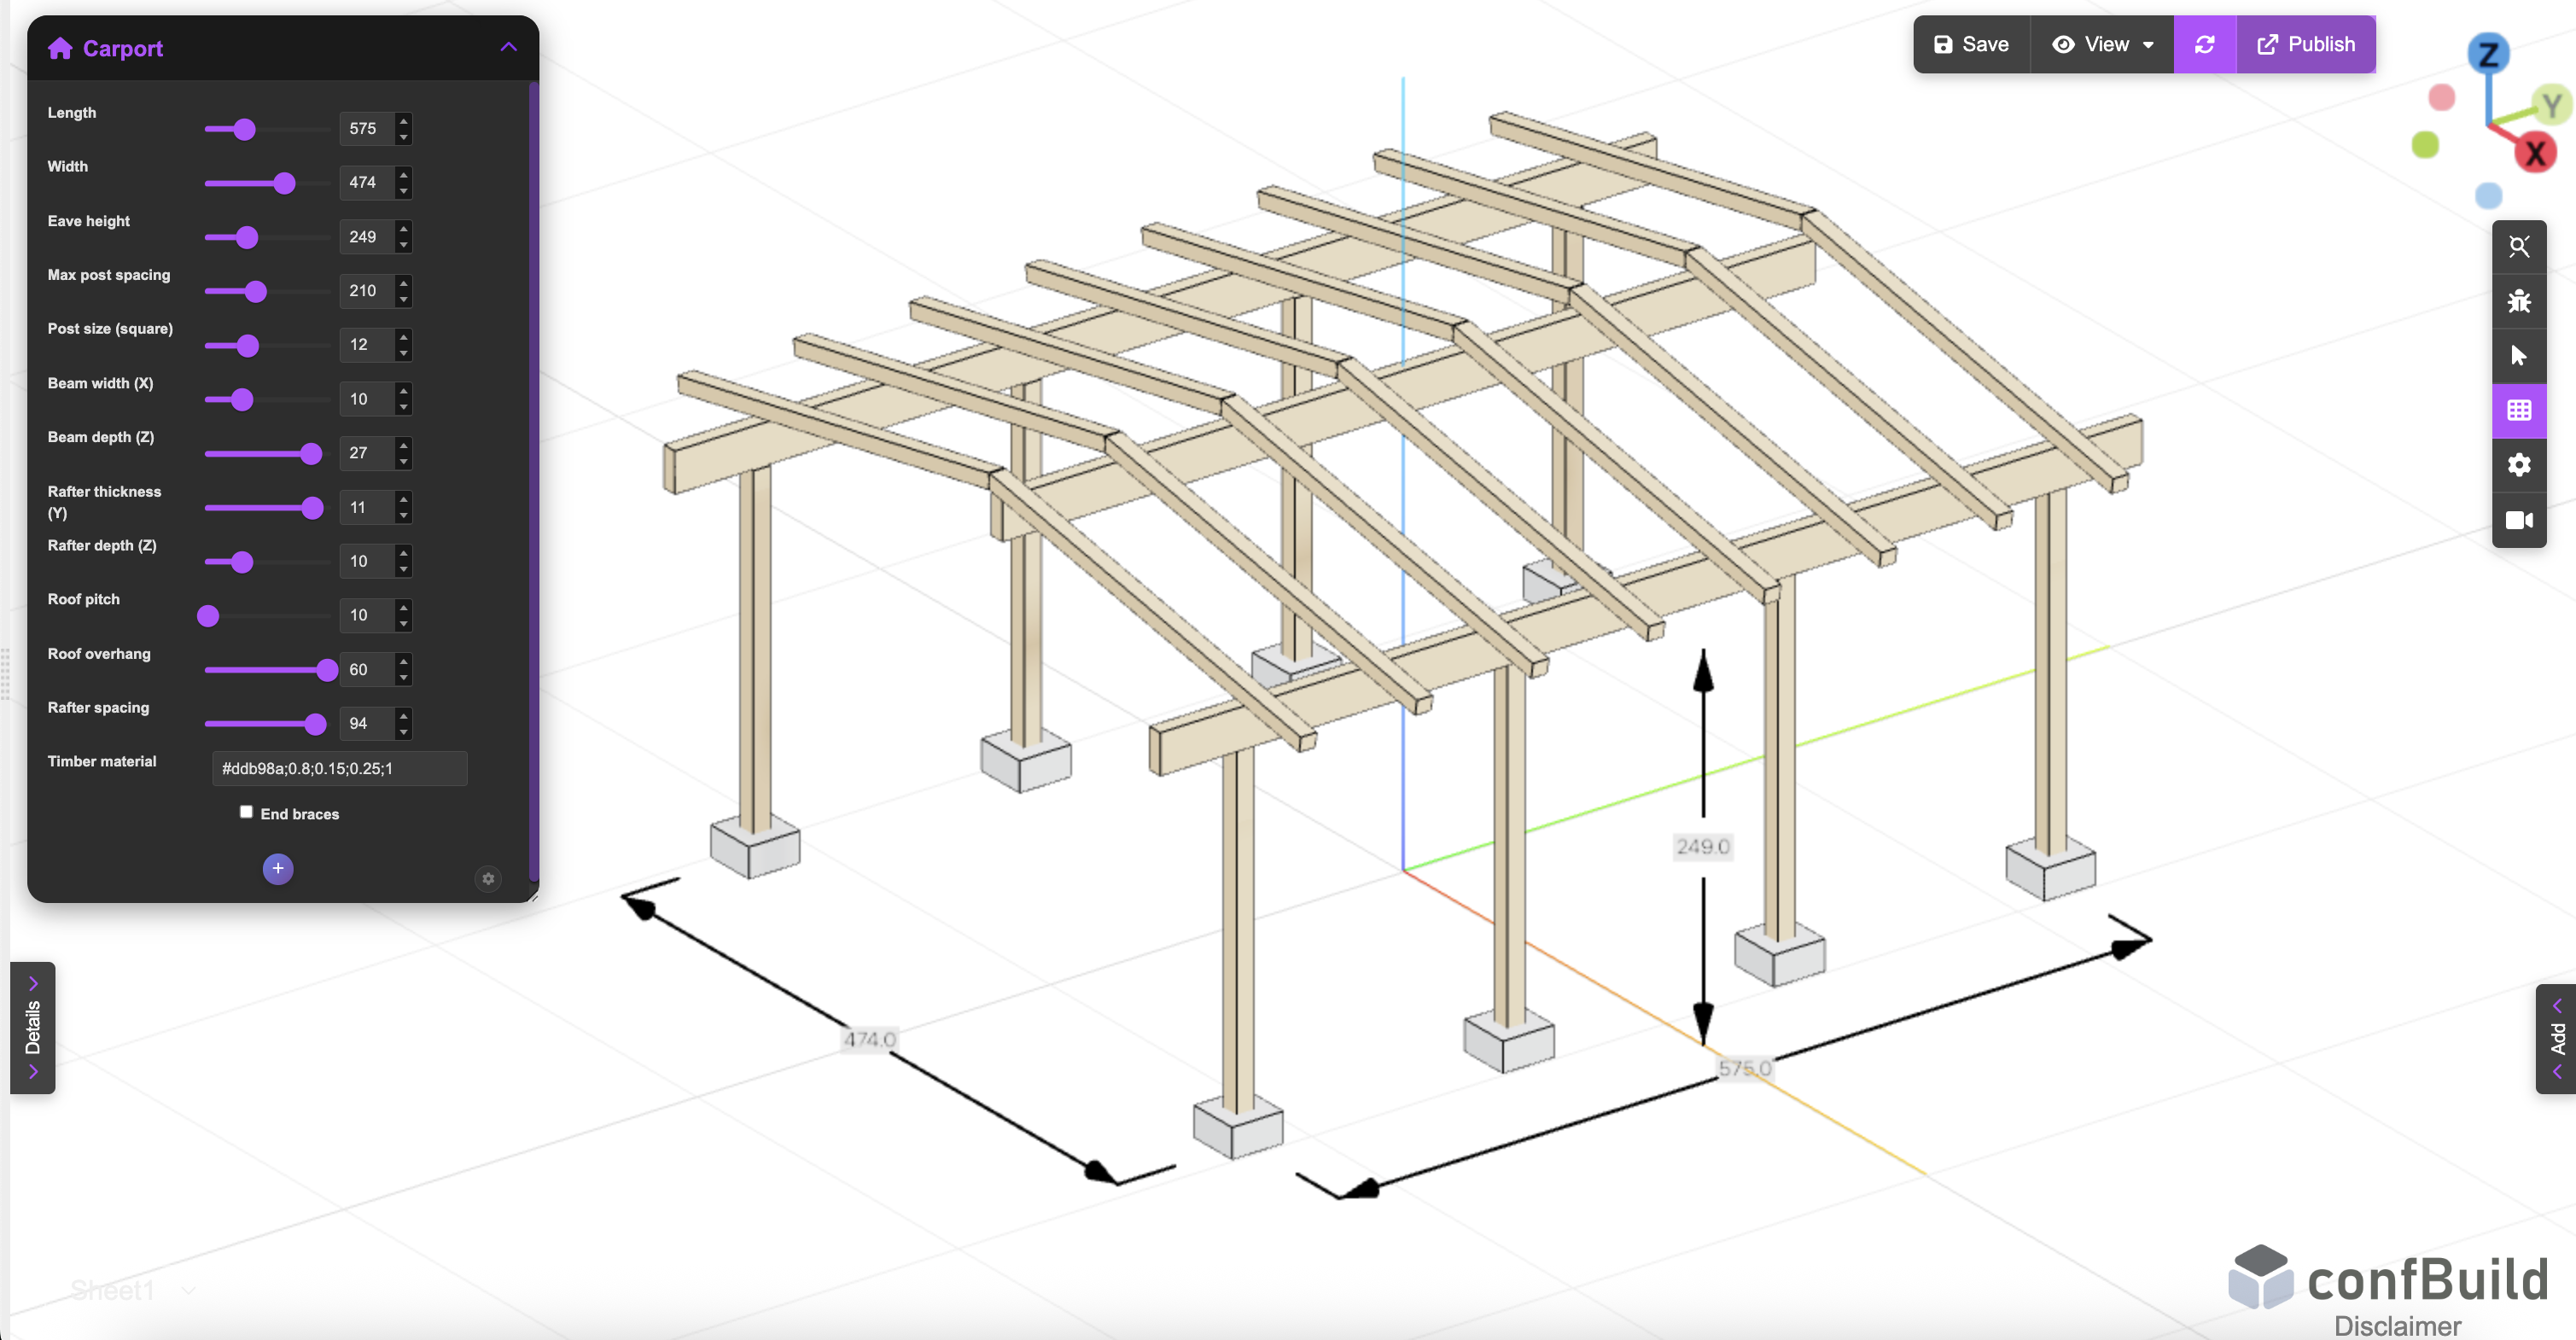The height and width of the screenshot is (1340, 2576).
Task: Open the debug bug tool
Action: pyautogui.click(x=2520, y=302)
